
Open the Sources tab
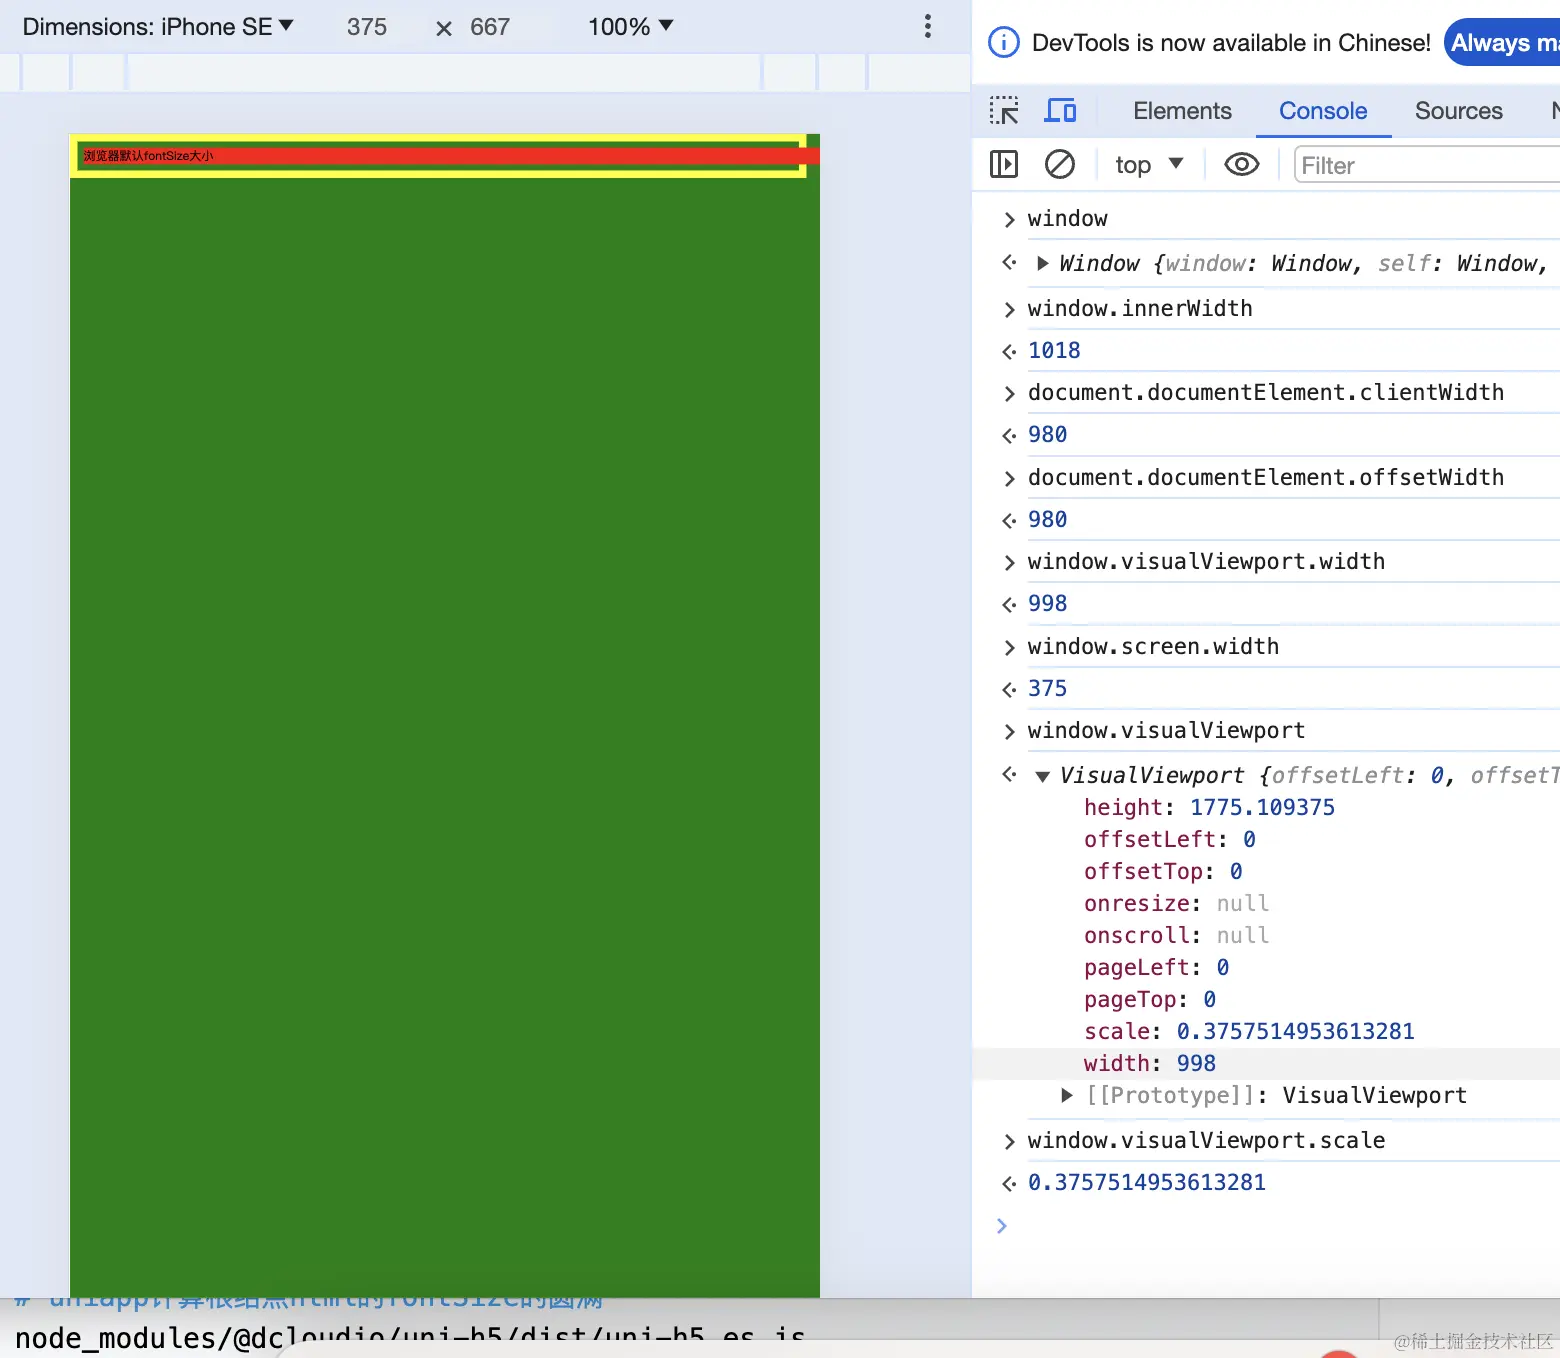tap(1458, 111)
